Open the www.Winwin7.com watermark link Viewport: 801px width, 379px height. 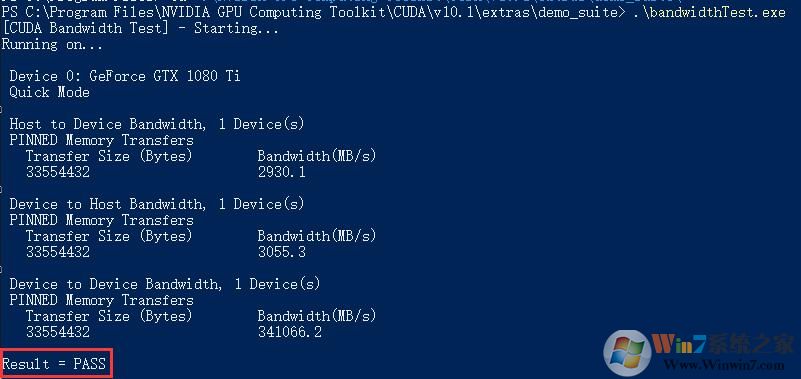[x=722, y=366]
